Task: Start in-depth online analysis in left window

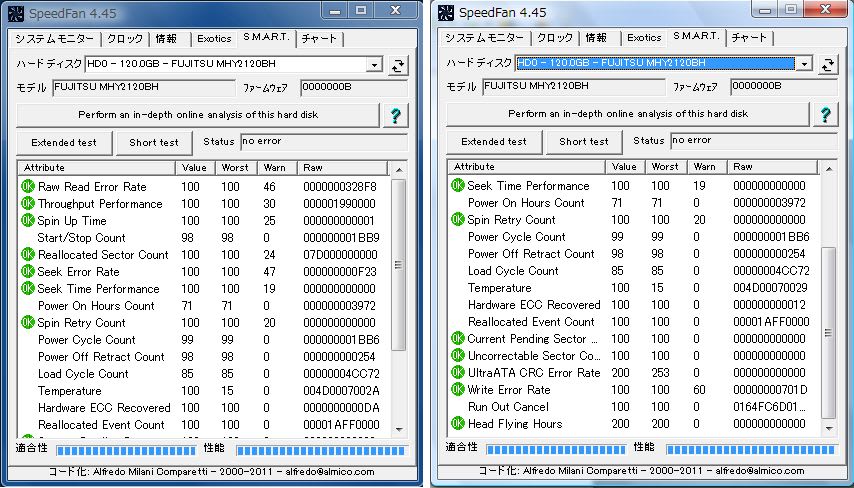Action: 198,115
